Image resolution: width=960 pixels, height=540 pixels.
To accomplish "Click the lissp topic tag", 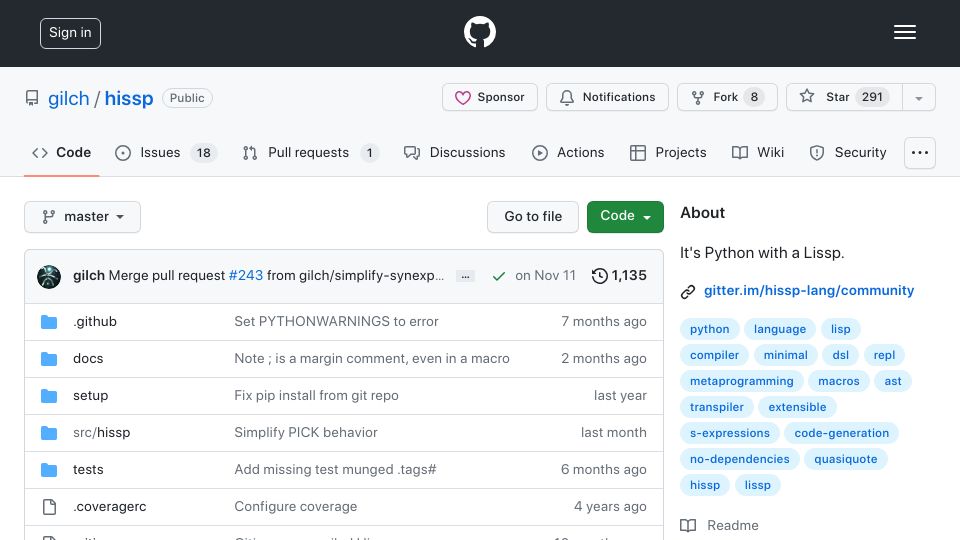I will 757,485.
